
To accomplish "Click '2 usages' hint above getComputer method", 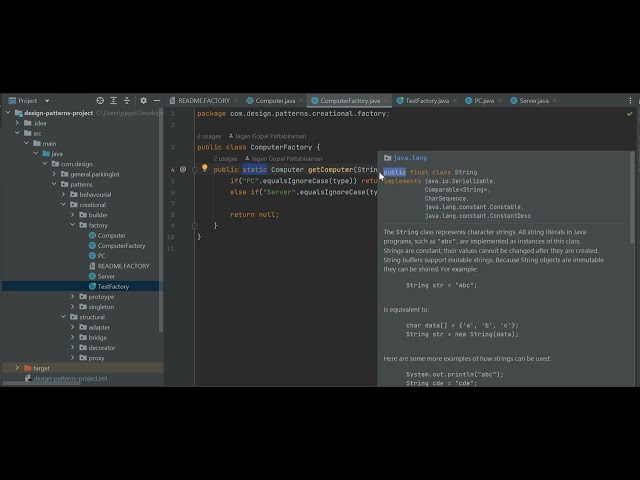I will click(x=225, y=158).
